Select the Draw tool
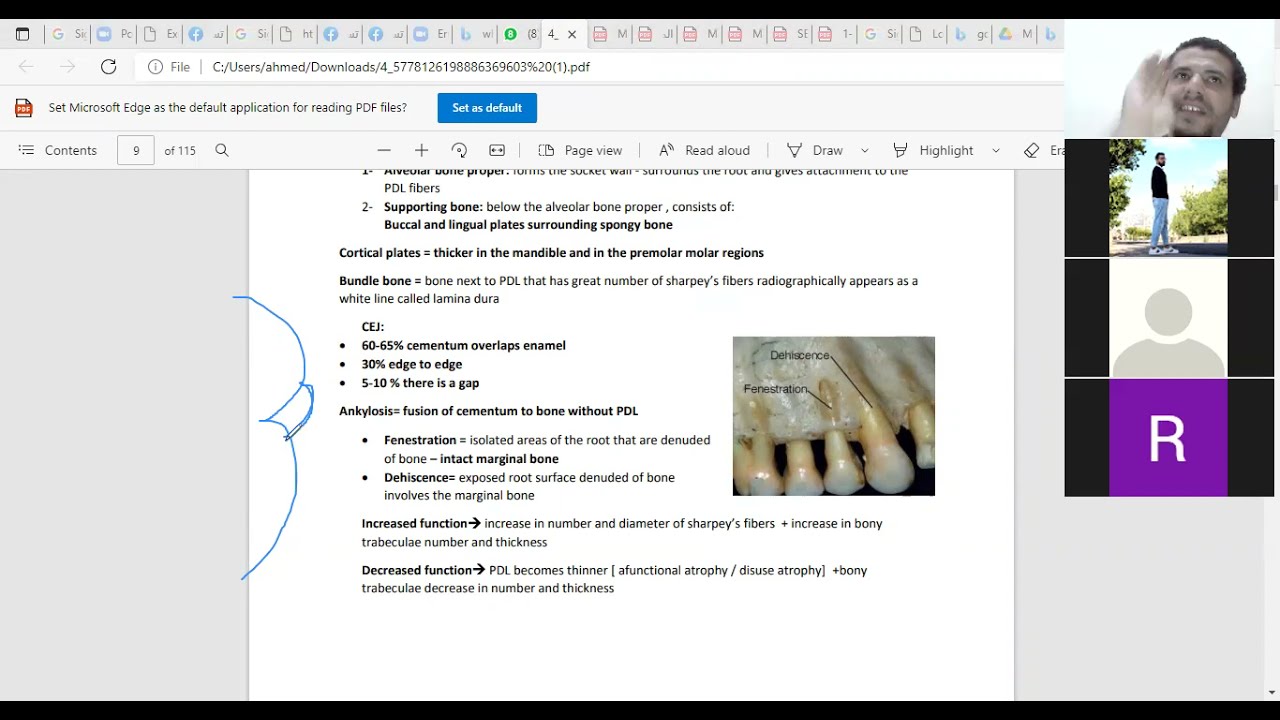 (x=815, y=150)
